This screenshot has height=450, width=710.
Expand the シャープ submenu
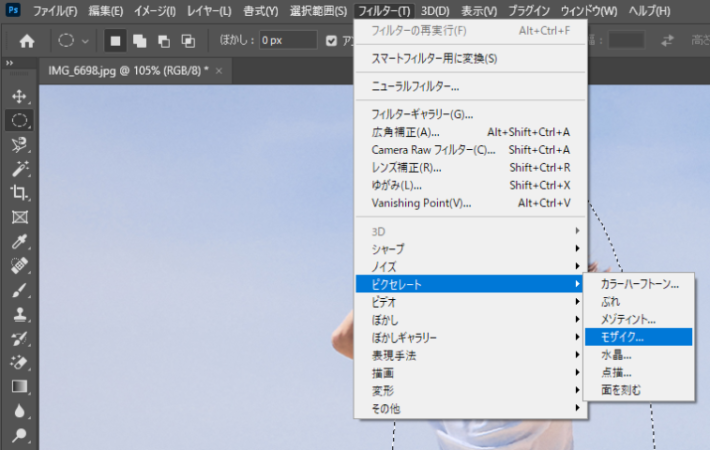click(x=470, y=249)
